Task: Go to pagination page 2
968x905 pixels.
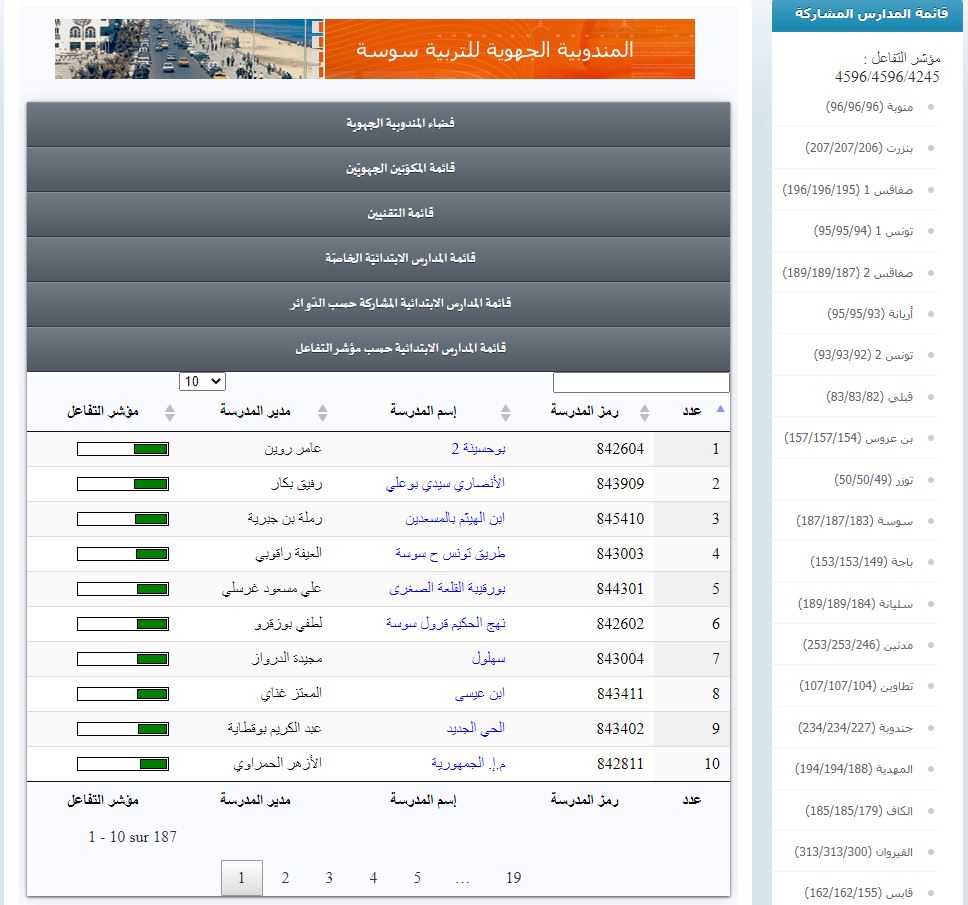Action: click(x=285, y=877)
